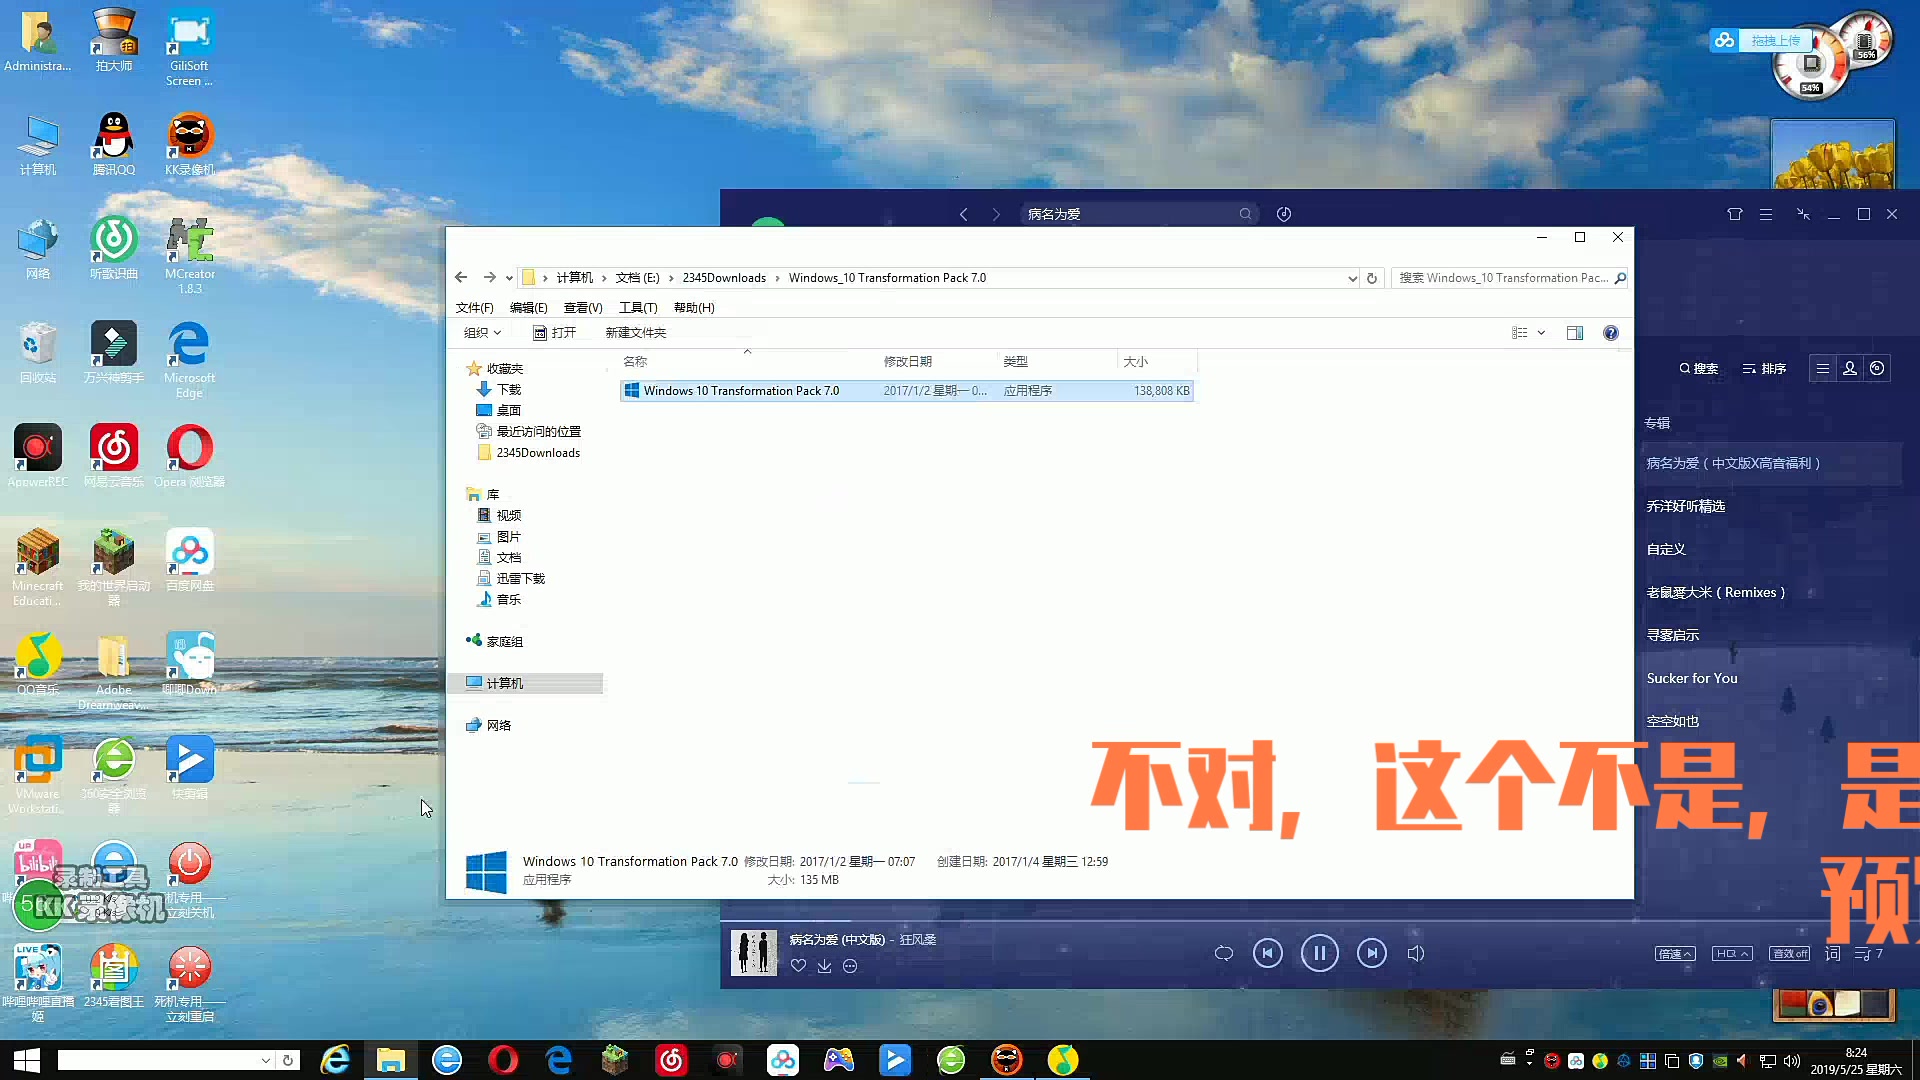
Task: Mute the speaker icon in the player bar
Action: tap(1415, 953)
